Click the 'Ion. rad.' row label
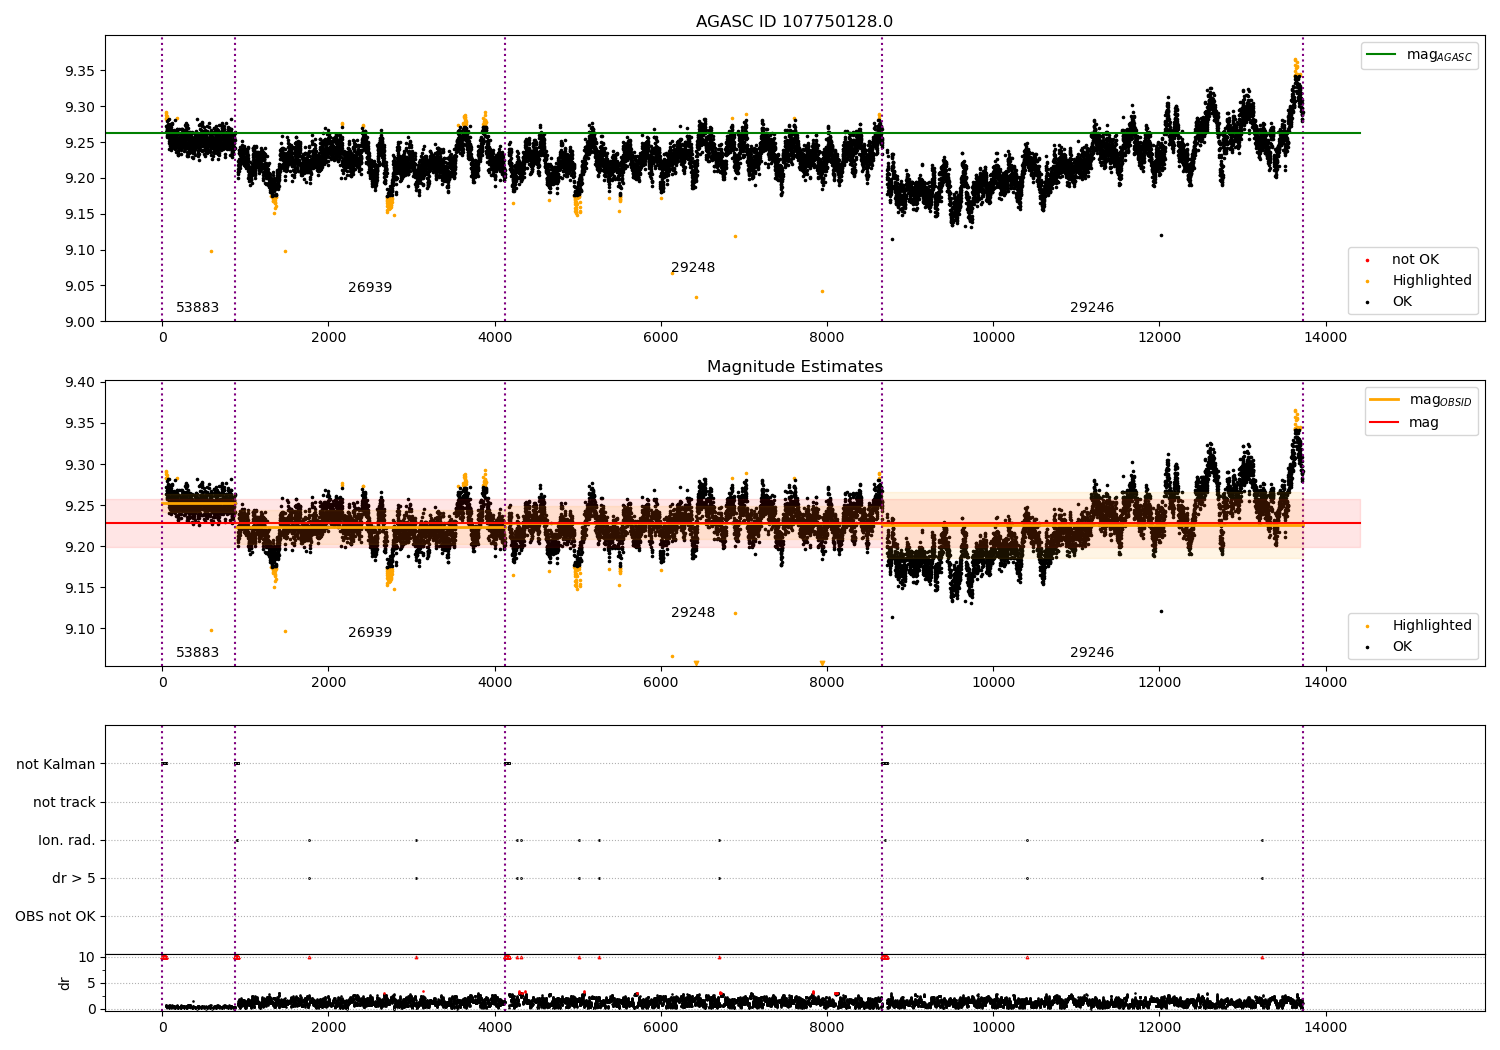Screen dimensions: 1500x1050 pyautogui.click(x=67, y=840)
